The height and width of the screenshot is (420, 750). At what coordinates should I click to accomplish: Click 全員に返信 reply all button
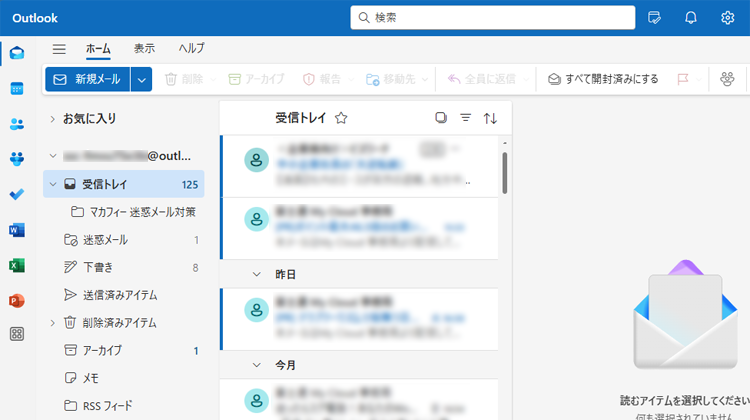(x=482, y=79)
